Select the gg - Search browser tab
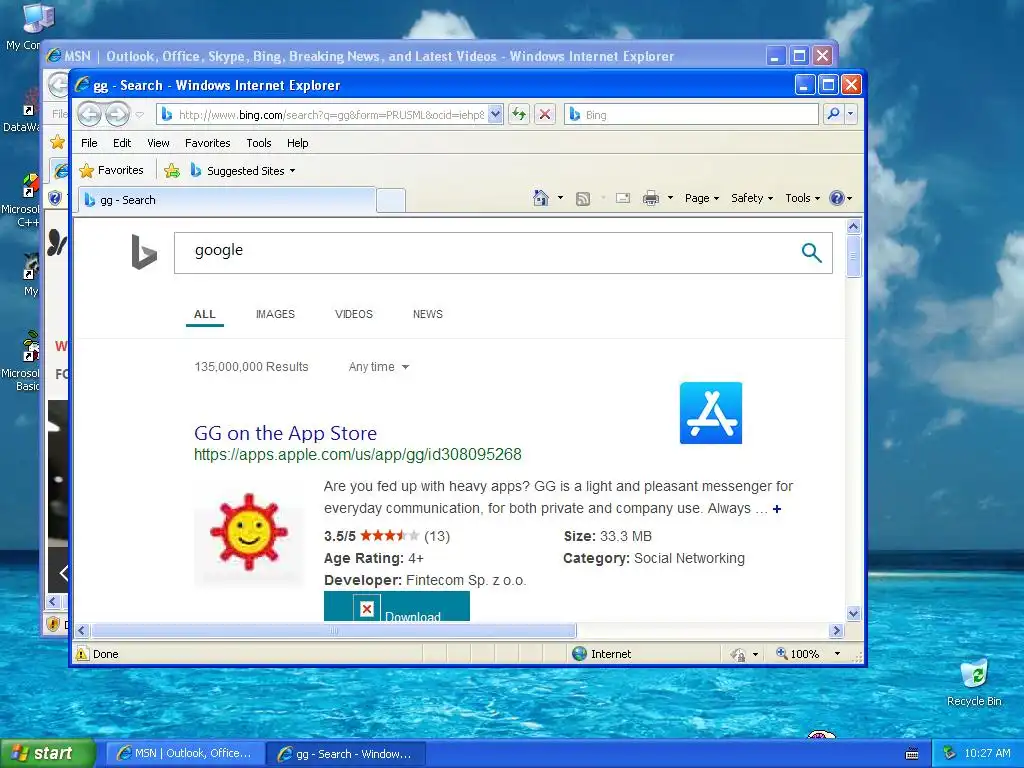 tap(227, 200)
